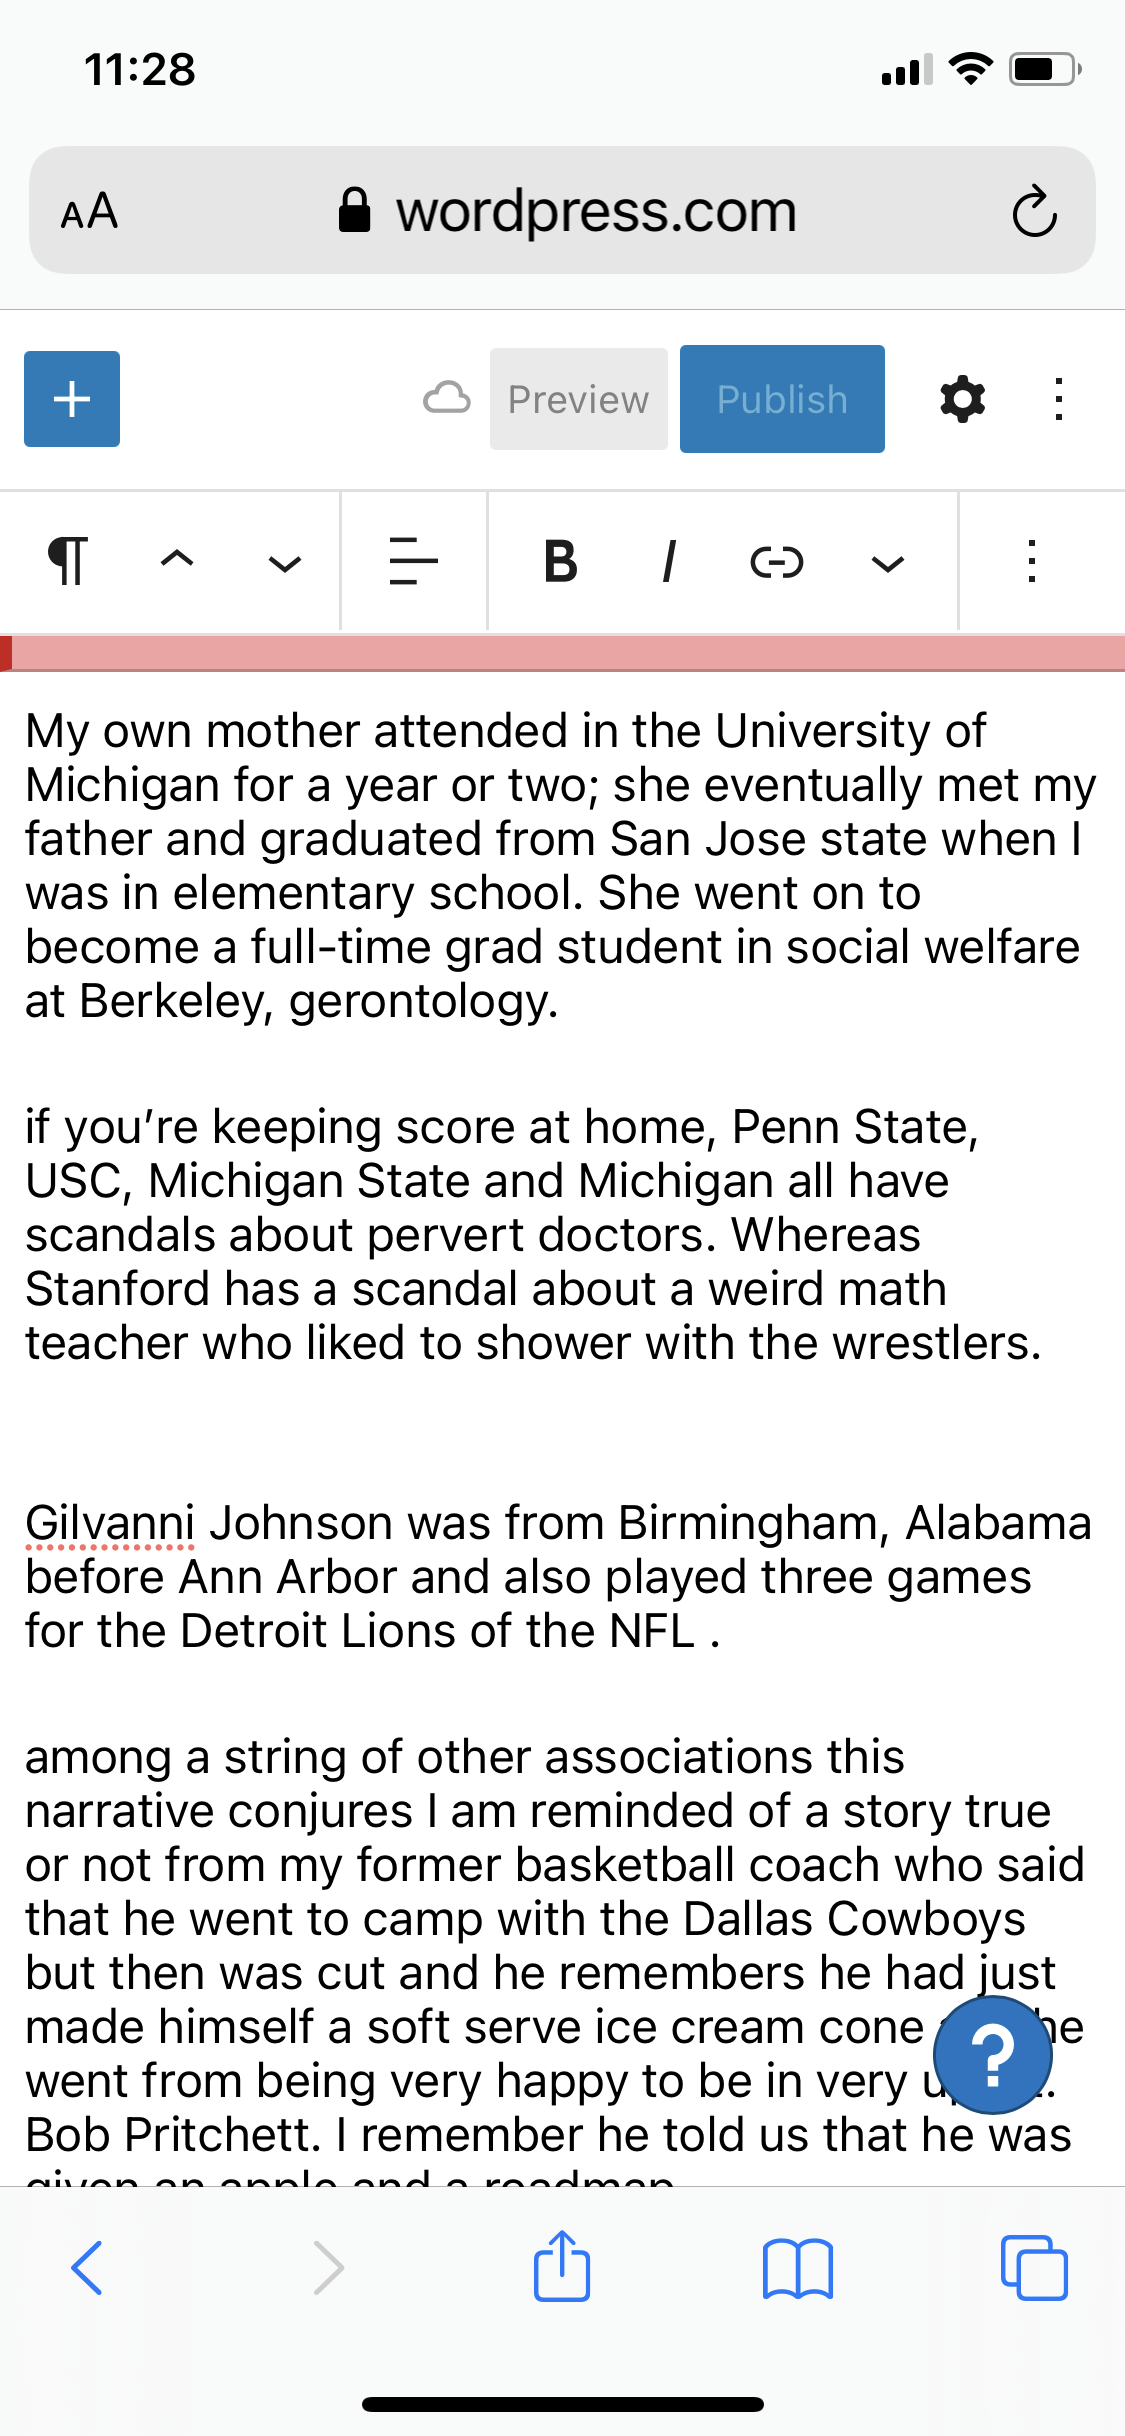
Task: Move block down with the down chevron
Action: tap(285, 563)
